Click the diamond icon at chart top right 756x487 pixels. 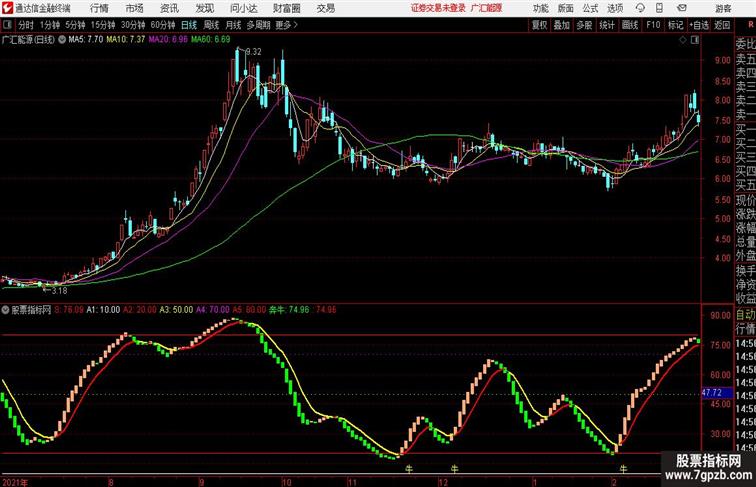coord(683,40)
